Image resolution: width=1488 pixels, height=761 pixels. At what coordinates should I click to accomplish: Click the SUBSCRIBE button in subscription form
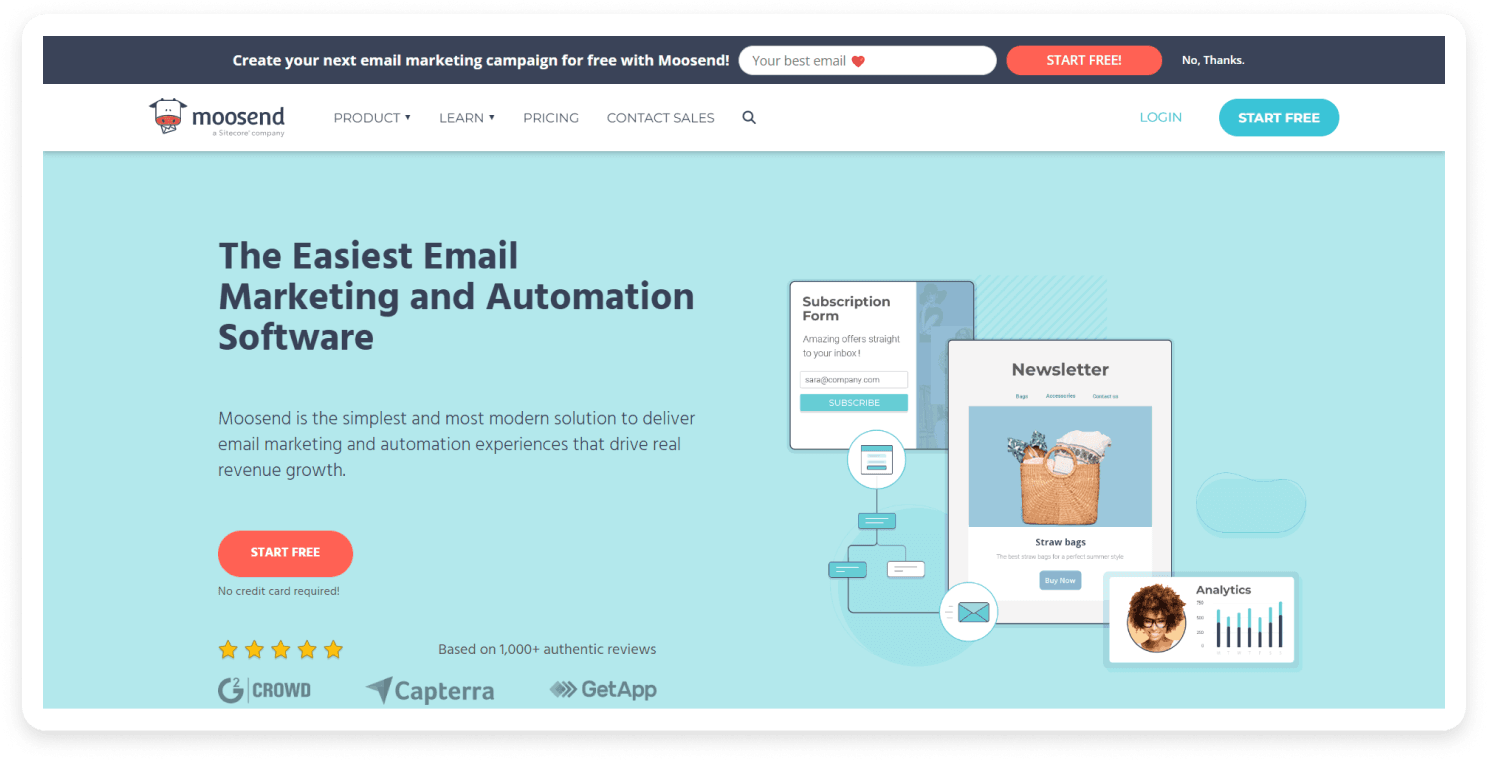coord(854,403)
